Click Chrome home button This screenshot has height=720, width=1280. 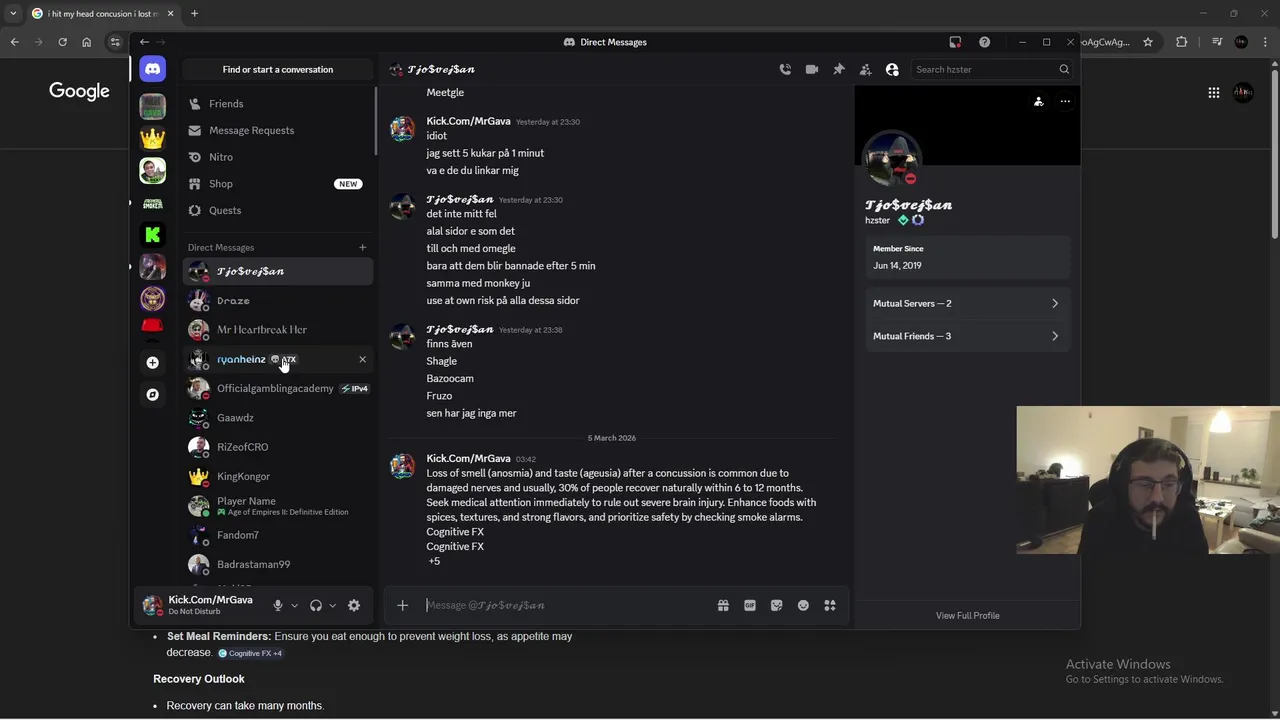86,42
